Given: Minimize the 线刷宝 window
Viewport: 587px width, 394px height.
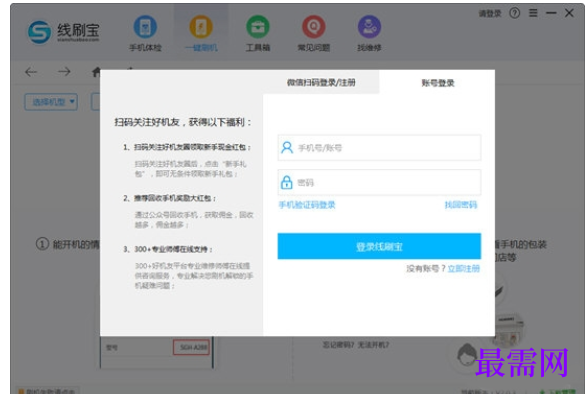Looking at the screenshot, I should 551,13.
